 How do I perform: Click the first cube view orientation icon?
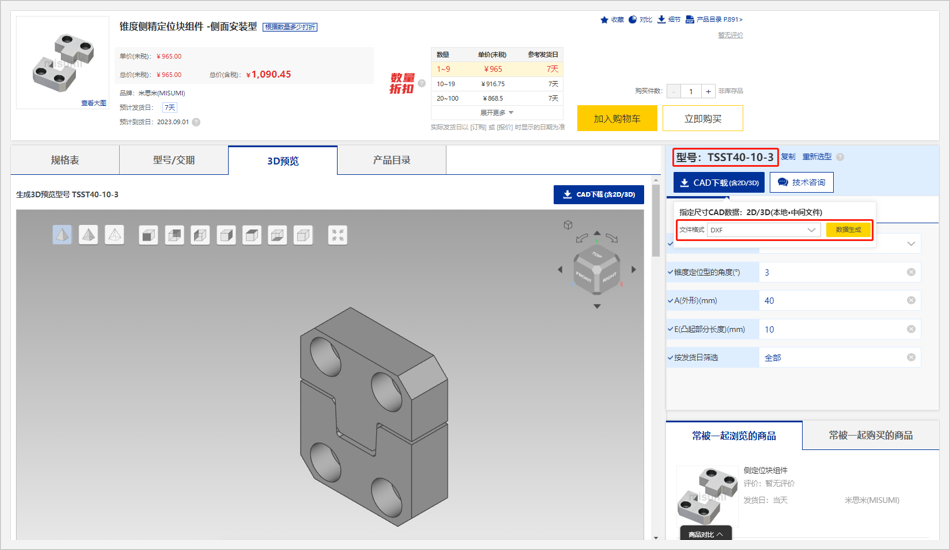(148, 235)
